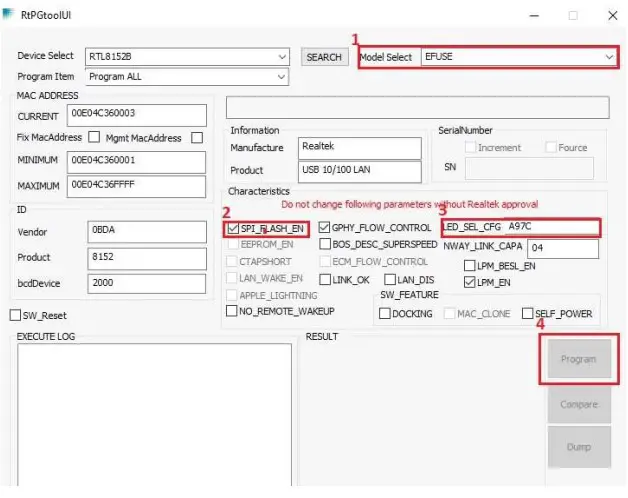
Task: Click the disabled LAN_WAKE_EN checkbox
Action: tap(232, 278)
